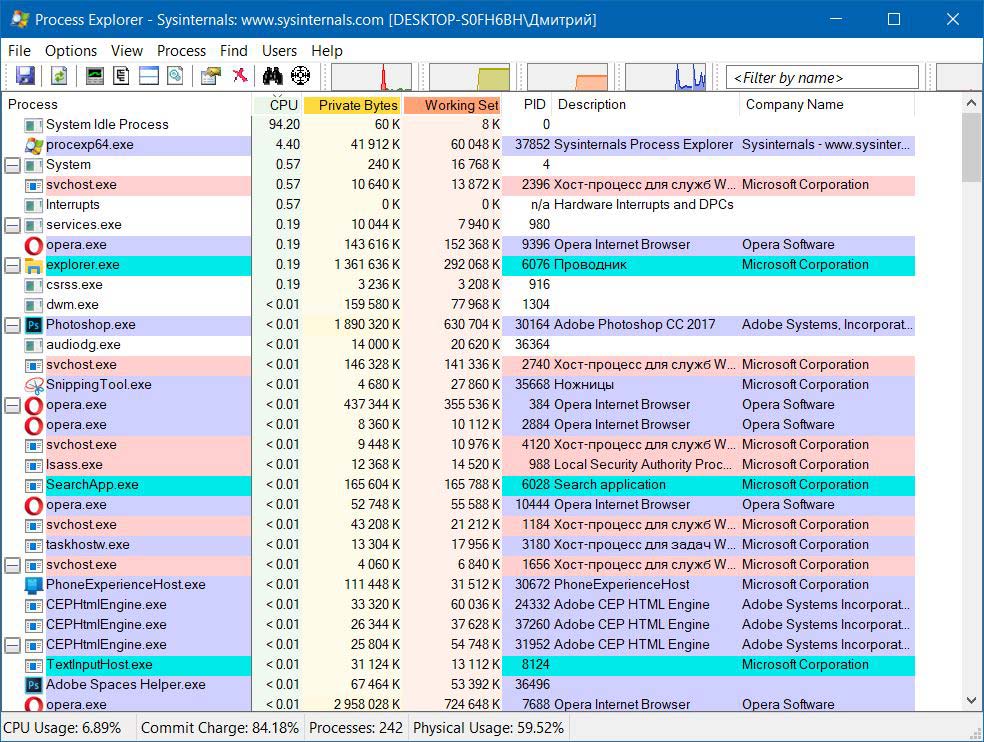This screenshot has height=742, width=984.
Task: Click the binoculars Find Handle icon
Action: [272, 76]
